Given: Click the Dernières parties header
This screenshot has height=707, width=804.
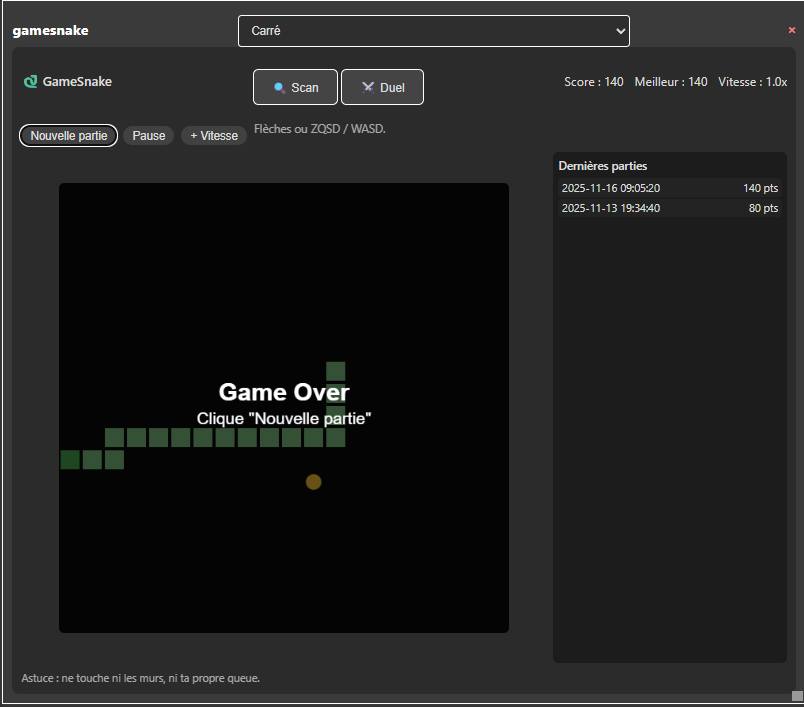Looking at the screenshot, I should click(602, 166).
